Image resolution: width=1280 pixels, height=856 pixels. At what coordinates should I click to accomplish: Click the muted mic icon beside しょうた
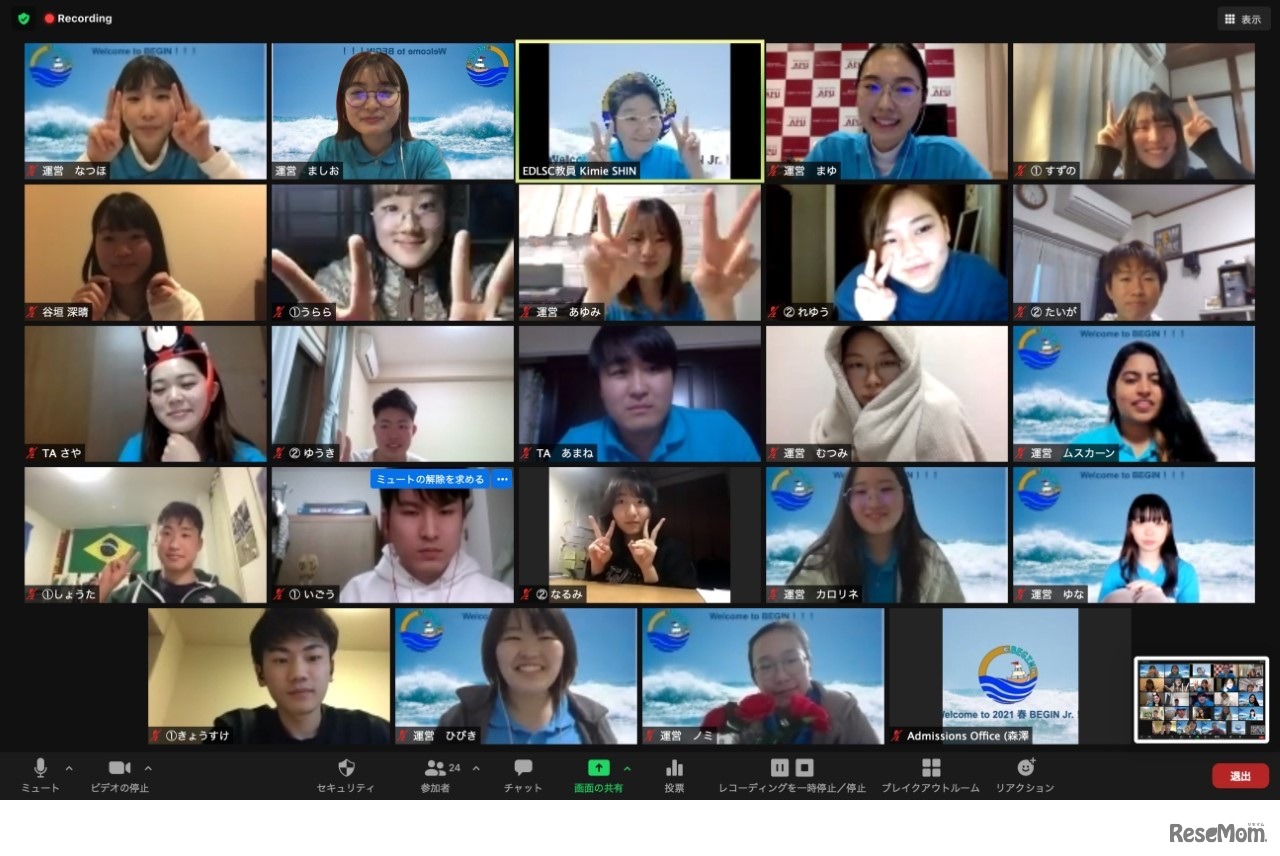[x=32, y=594]
